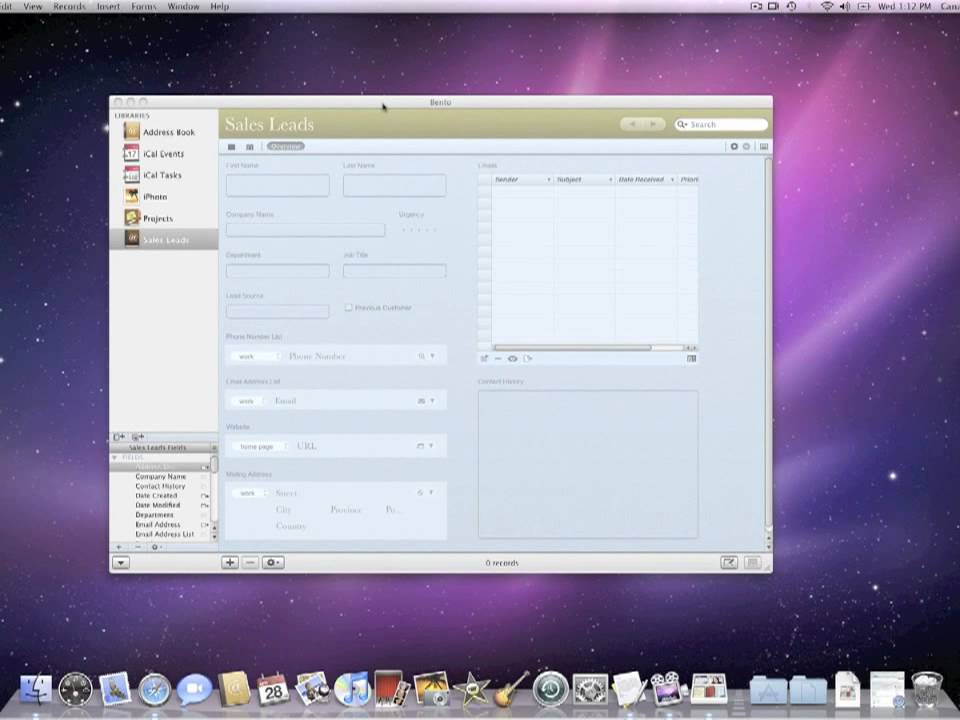
Task: Go to the previous record arrow
Action: pyautogui.click(x=631, y=124)
